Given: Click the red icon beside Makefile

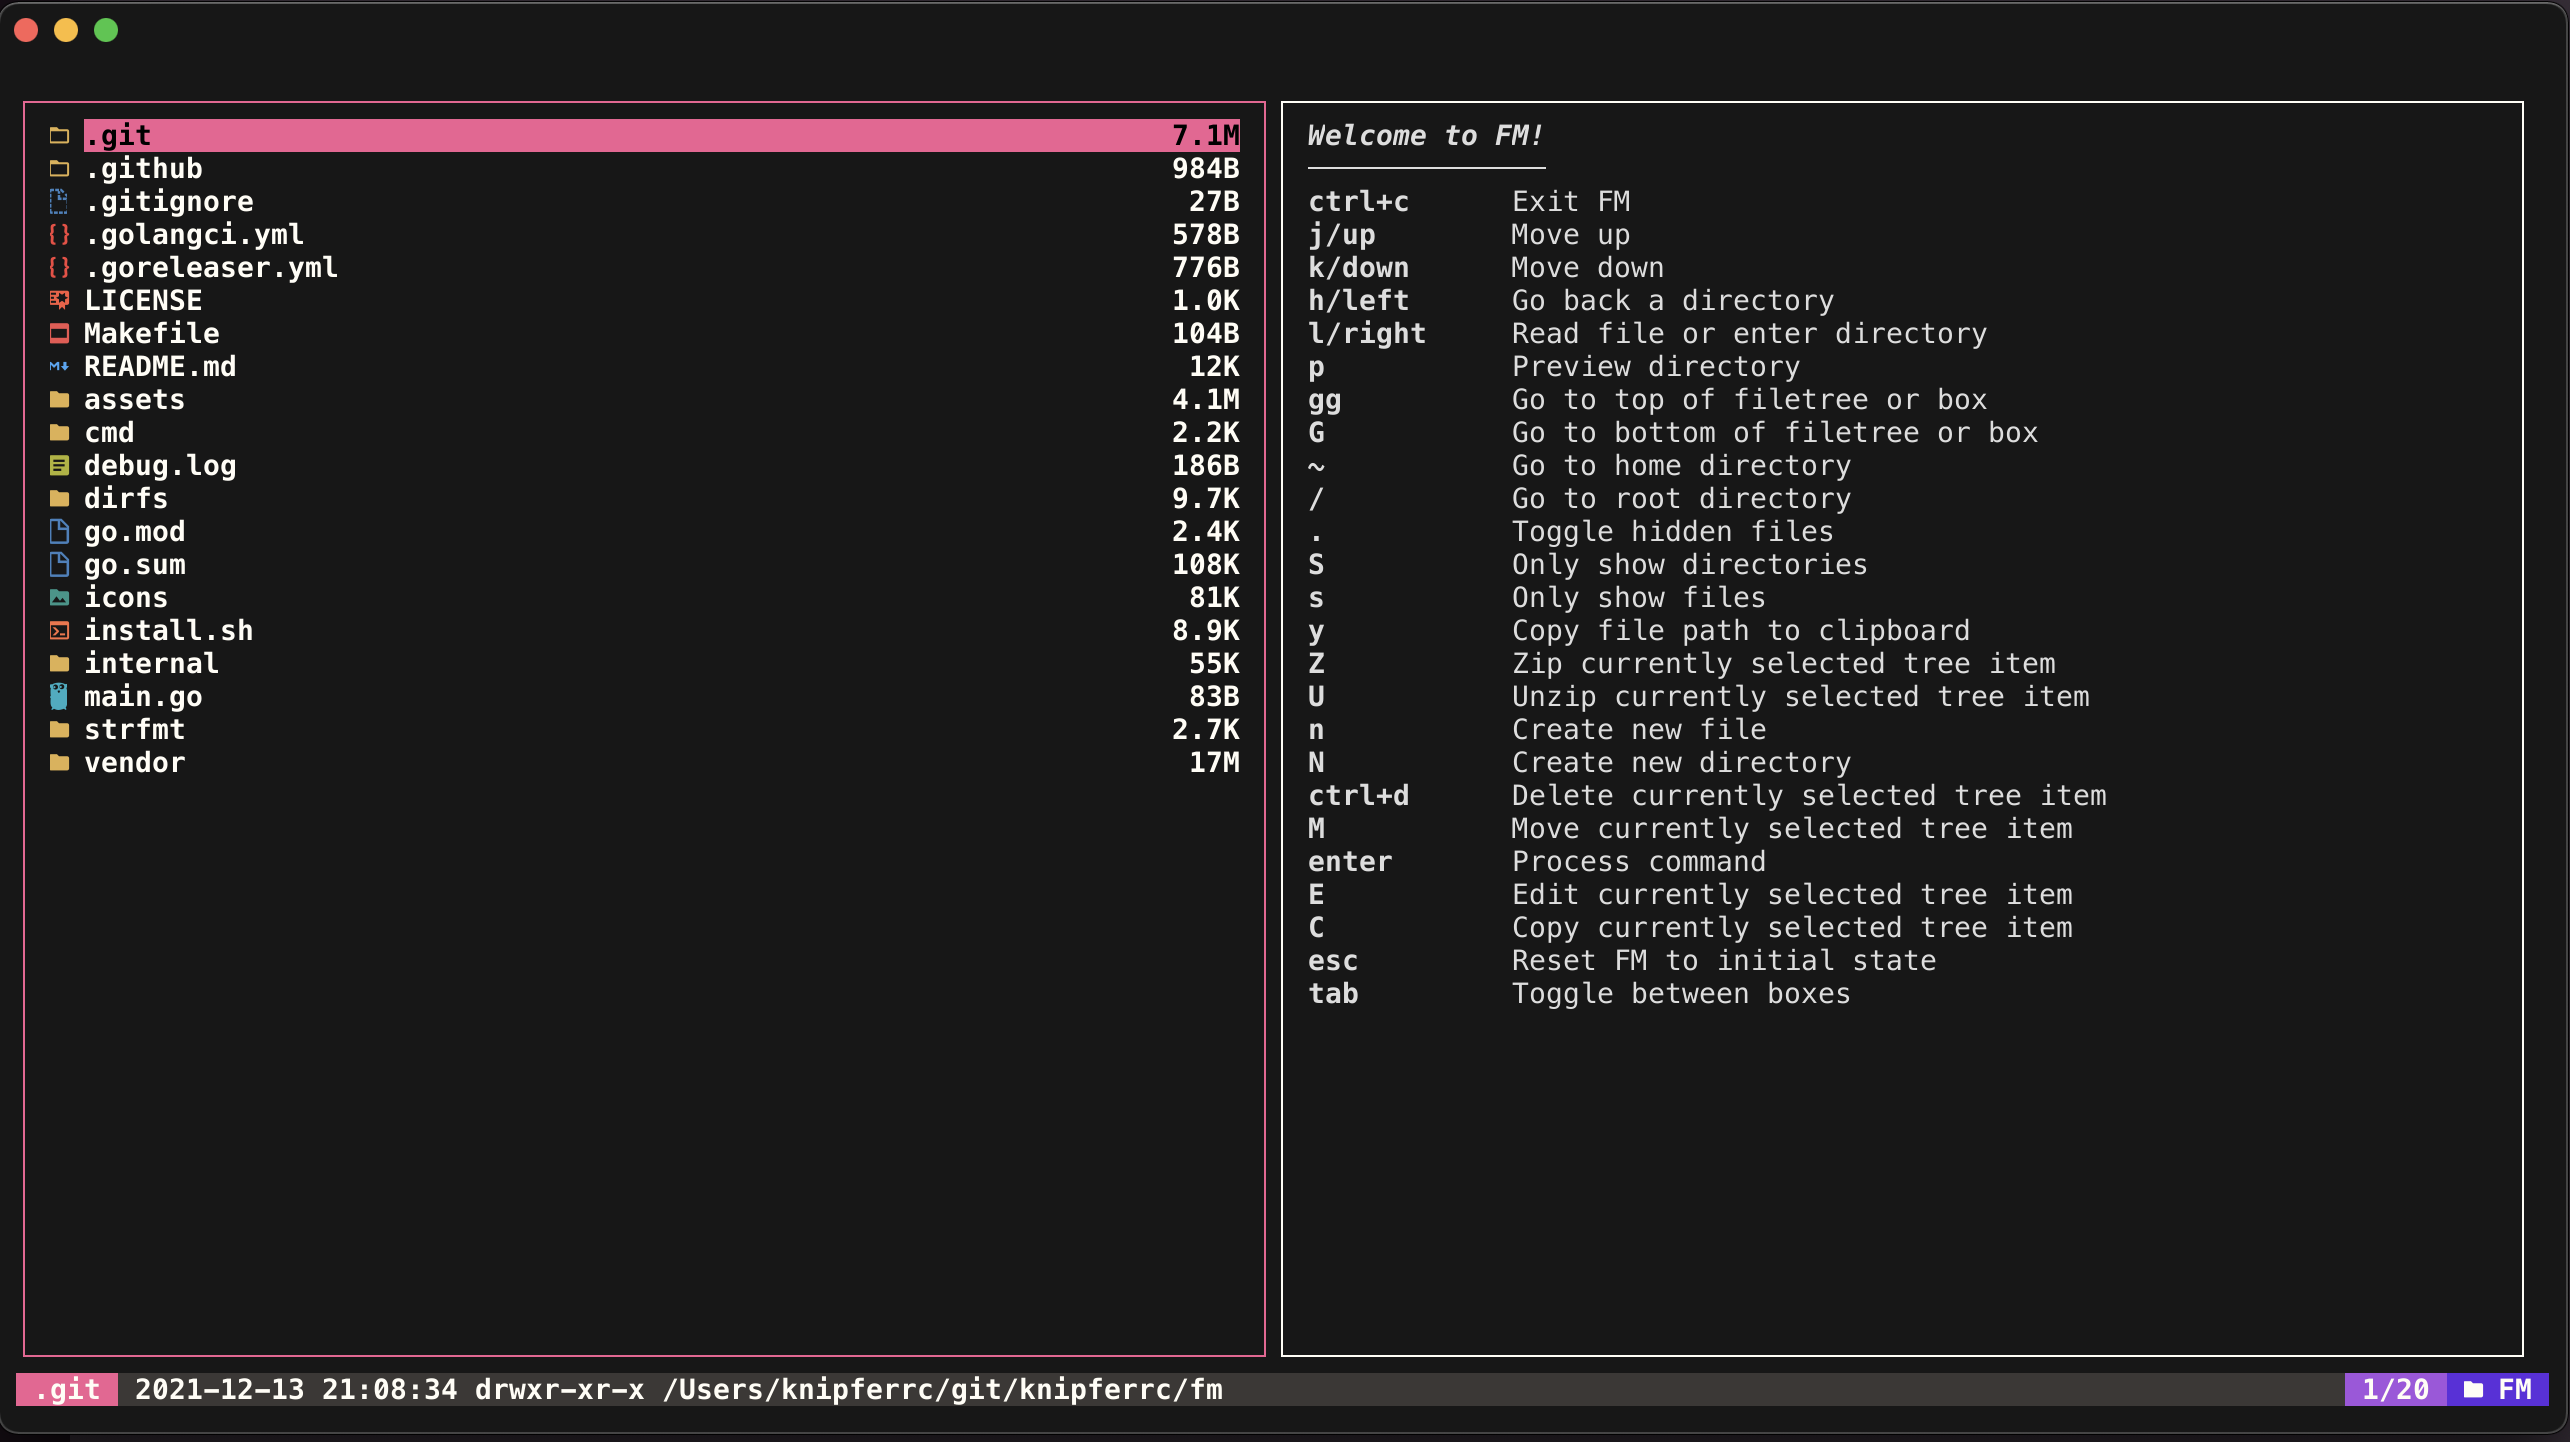Looking at the screenshot, I should pos(59,333).
